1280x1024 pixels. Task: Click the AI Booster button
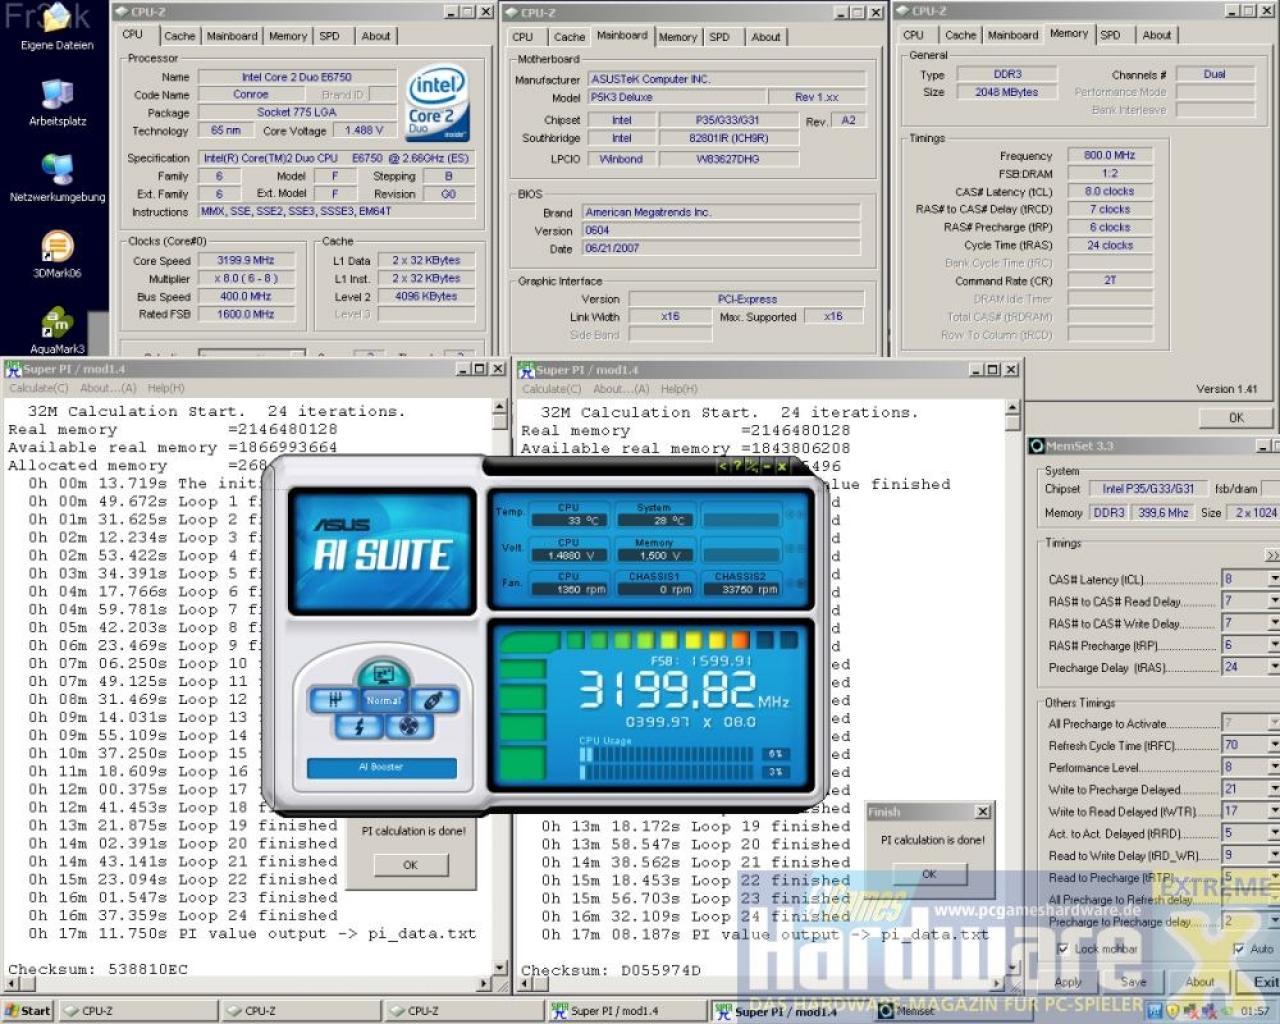(x=381, y=767)
